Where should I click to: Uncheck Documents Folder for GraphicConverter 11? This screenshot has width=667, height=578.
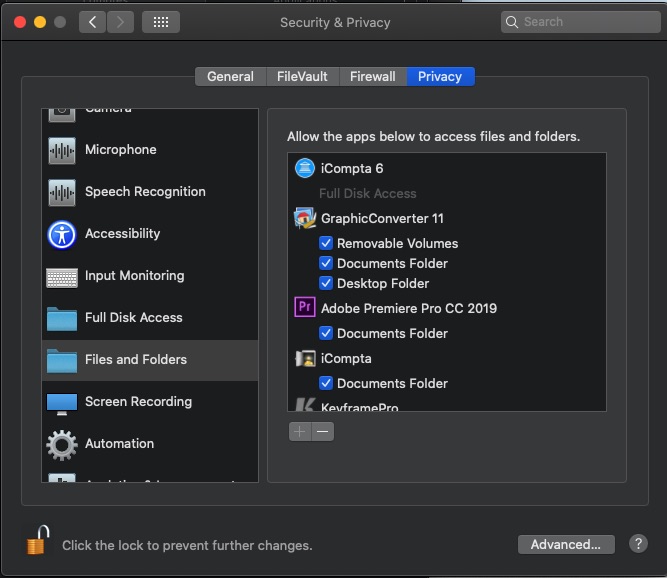pyautogui.click(x=326, y=263)
